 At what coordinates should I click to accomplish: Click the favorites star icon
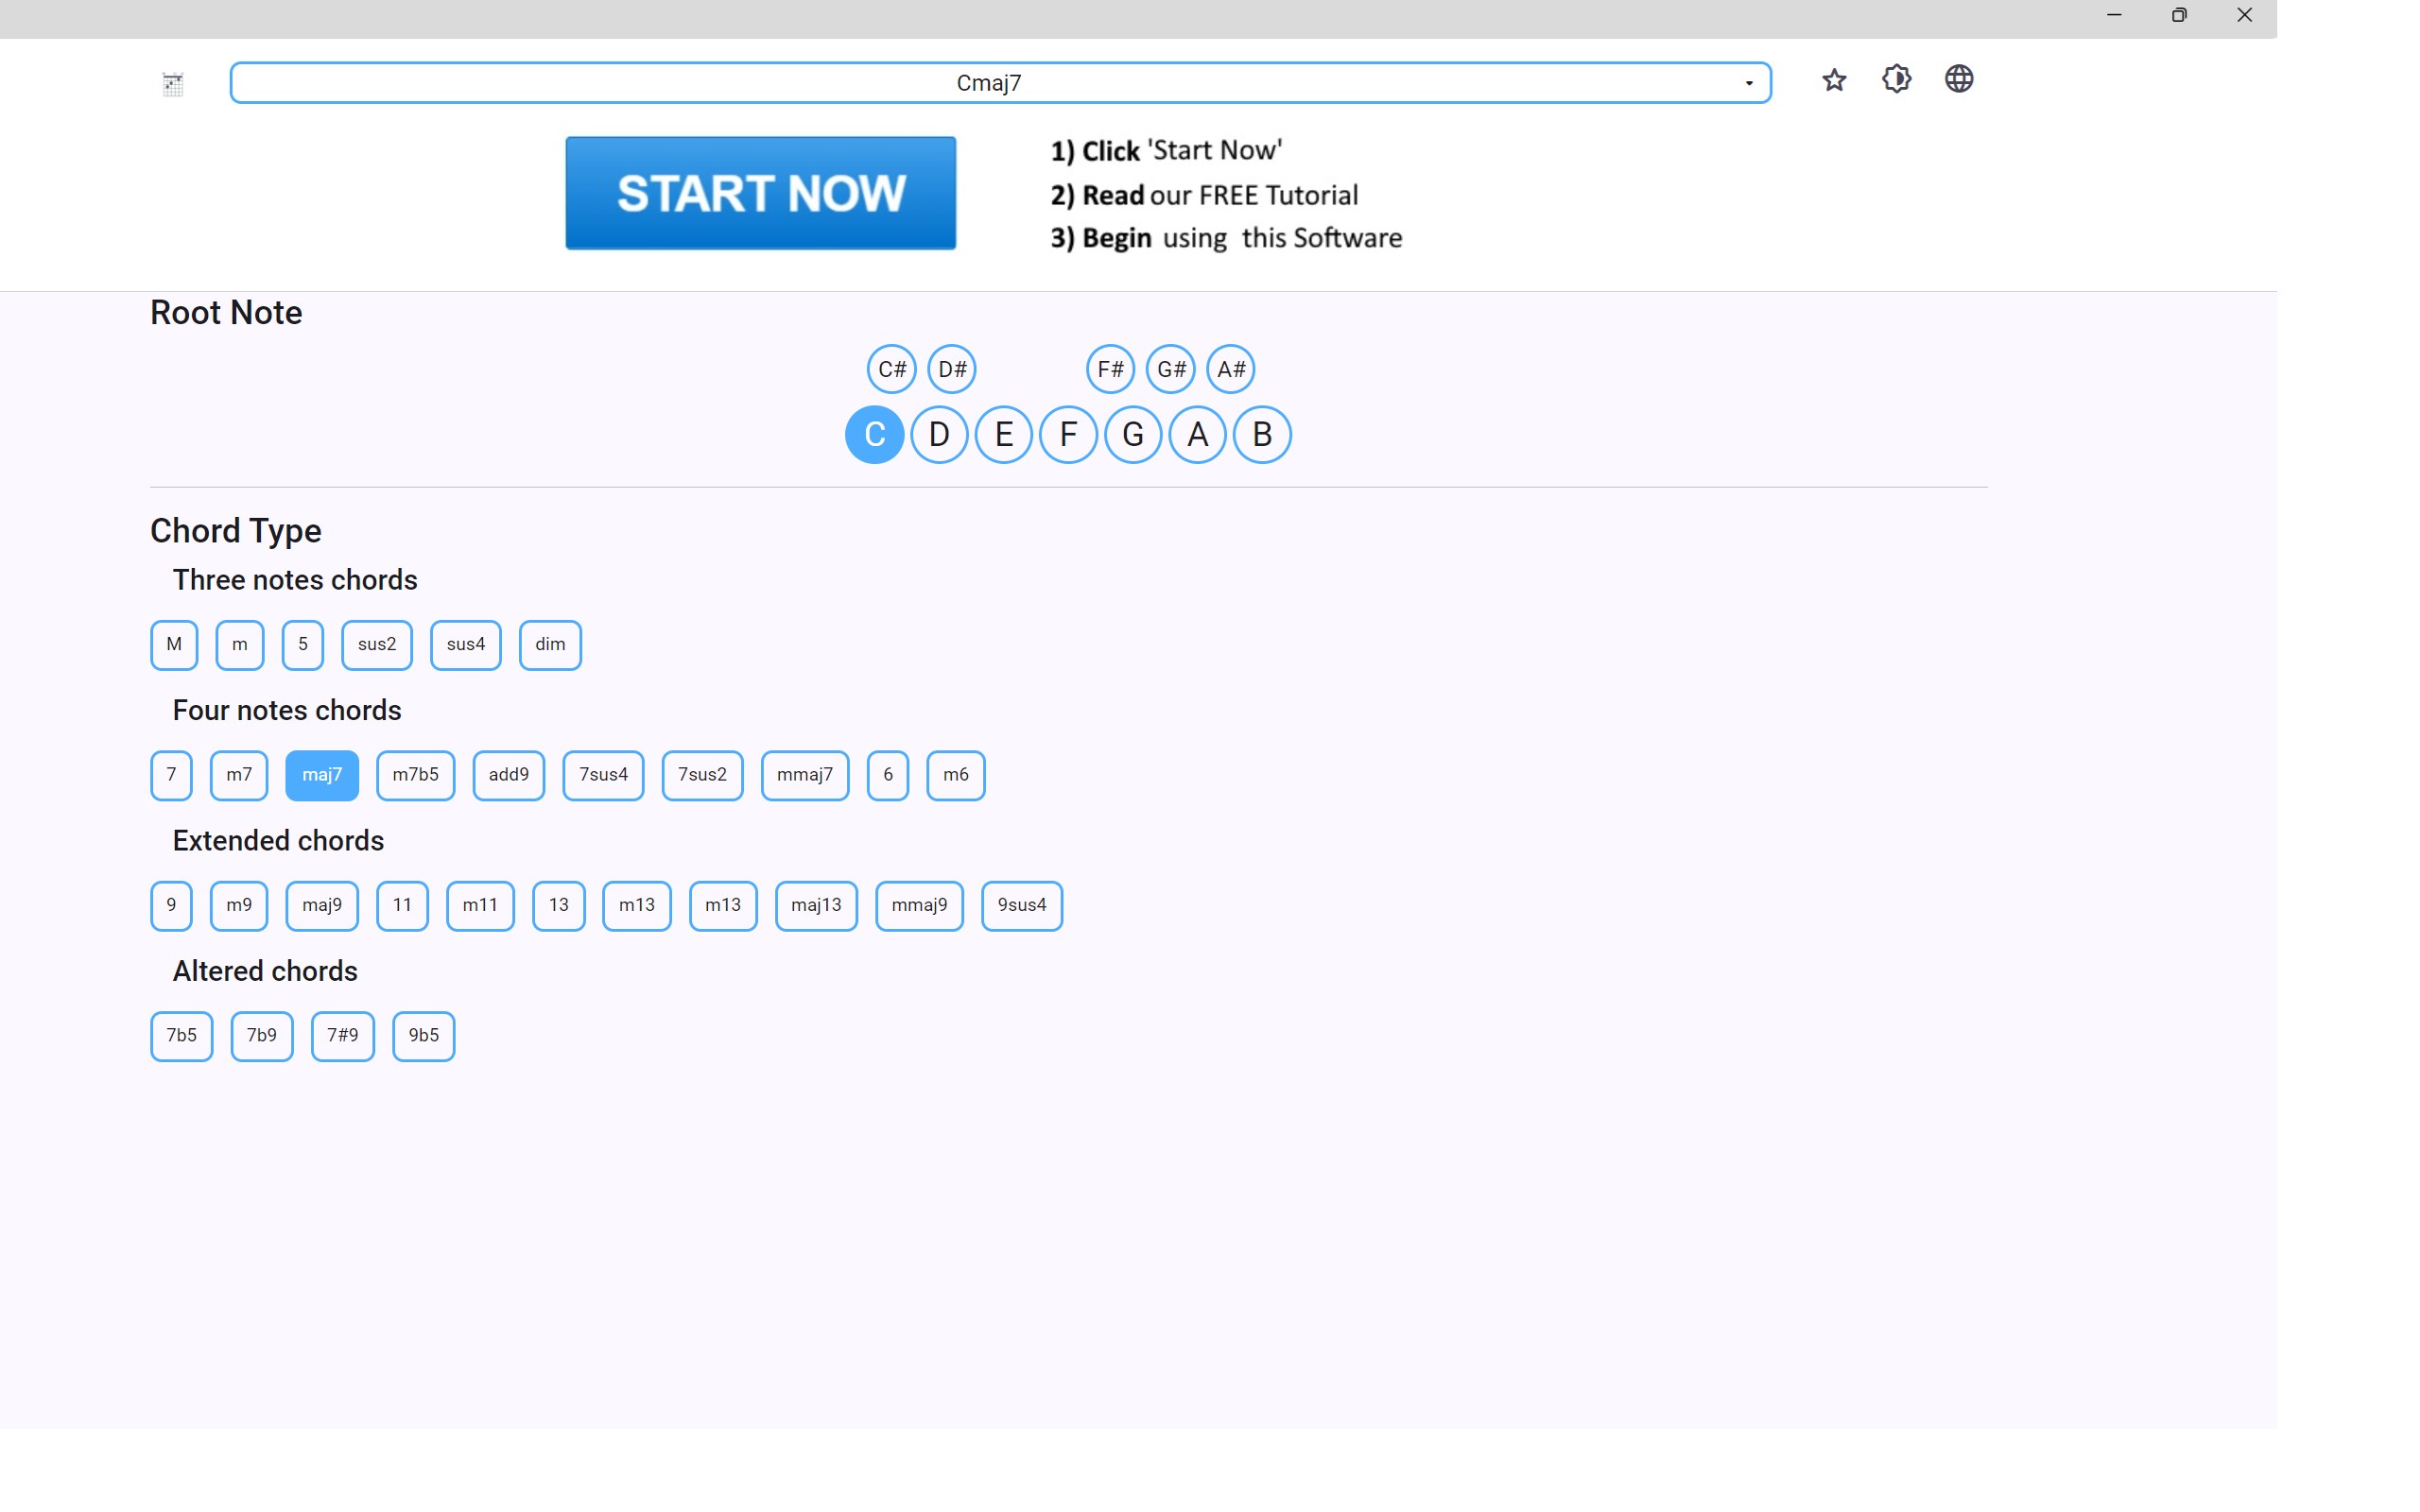(x=1833, y=80)
